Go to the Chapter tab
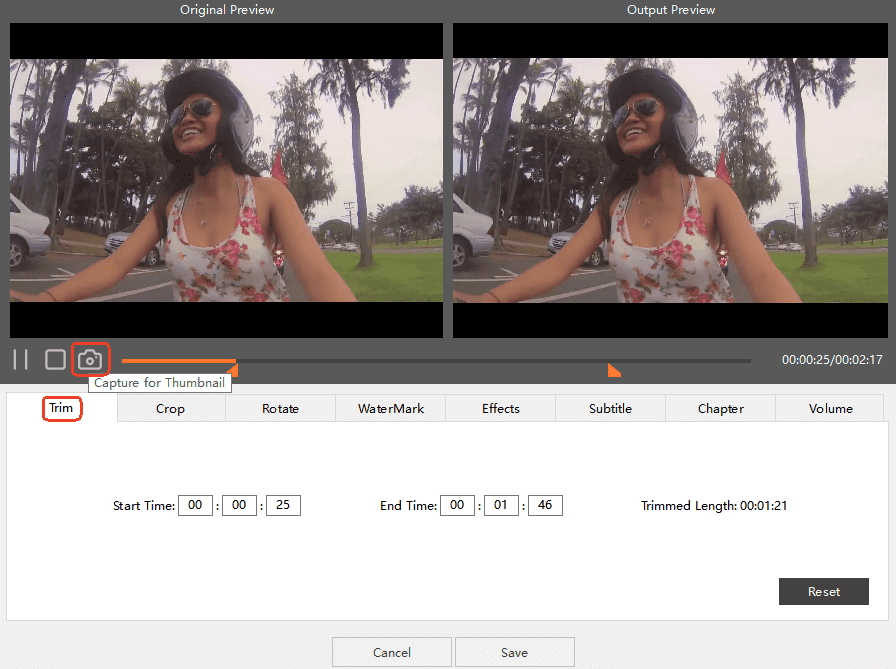Viewport: 896px width, 669px height. click(x=720, y=408)
